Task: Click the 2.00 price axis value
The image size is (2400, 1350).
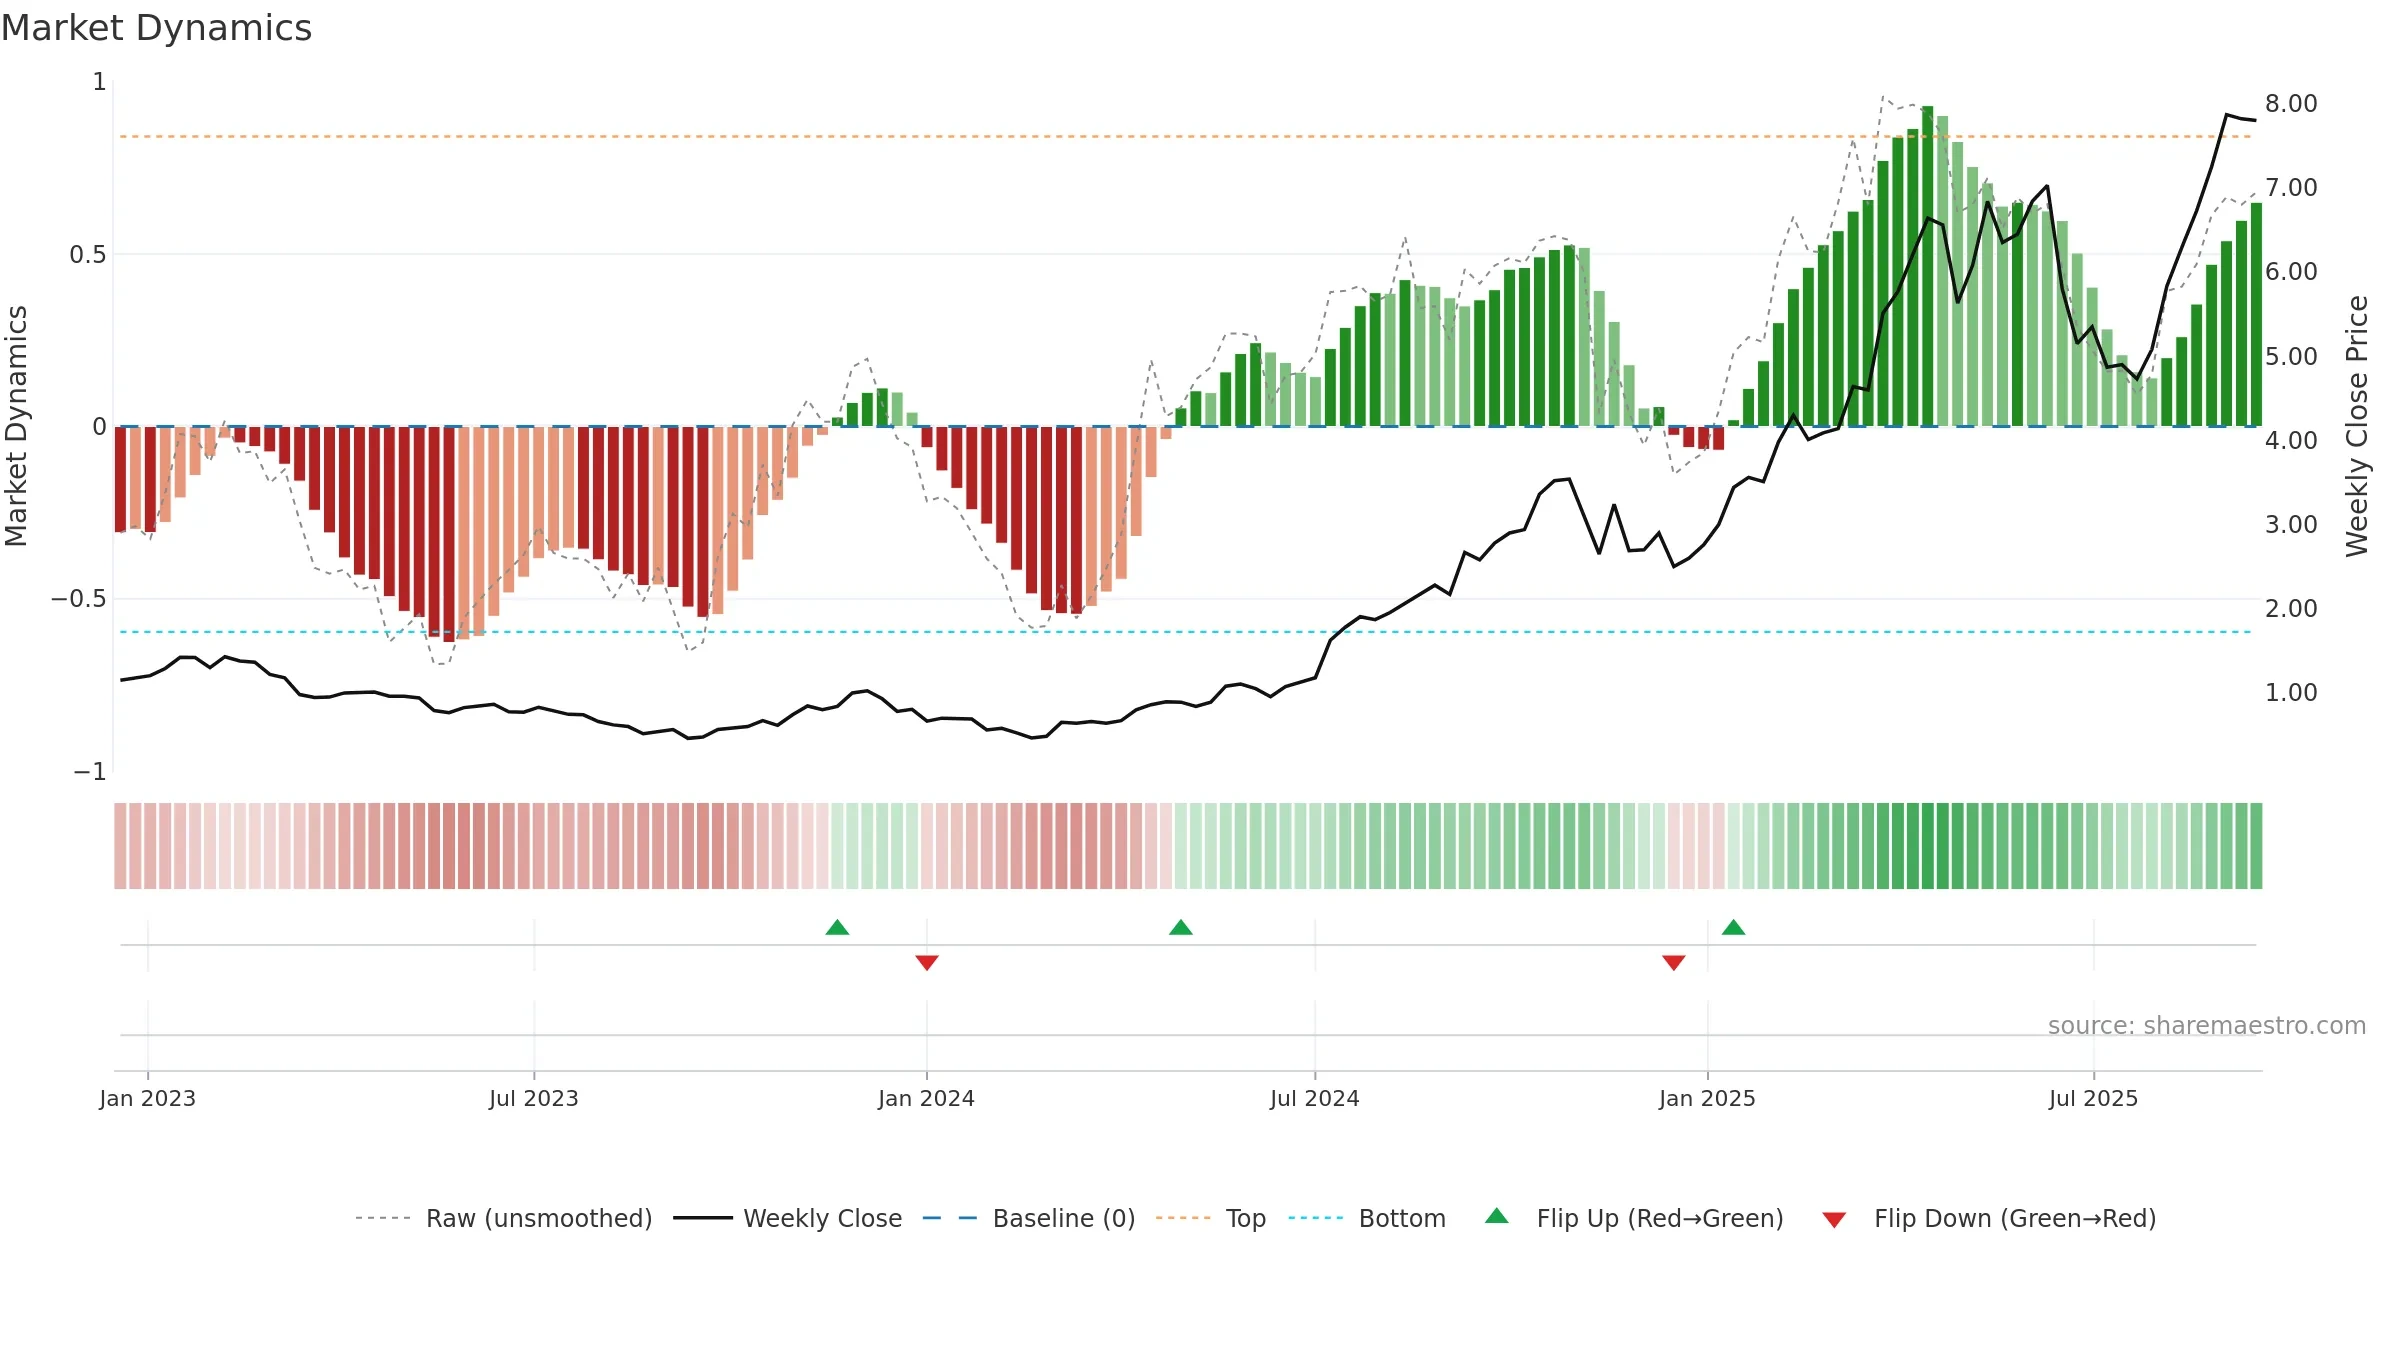Action: (2291, 608)
